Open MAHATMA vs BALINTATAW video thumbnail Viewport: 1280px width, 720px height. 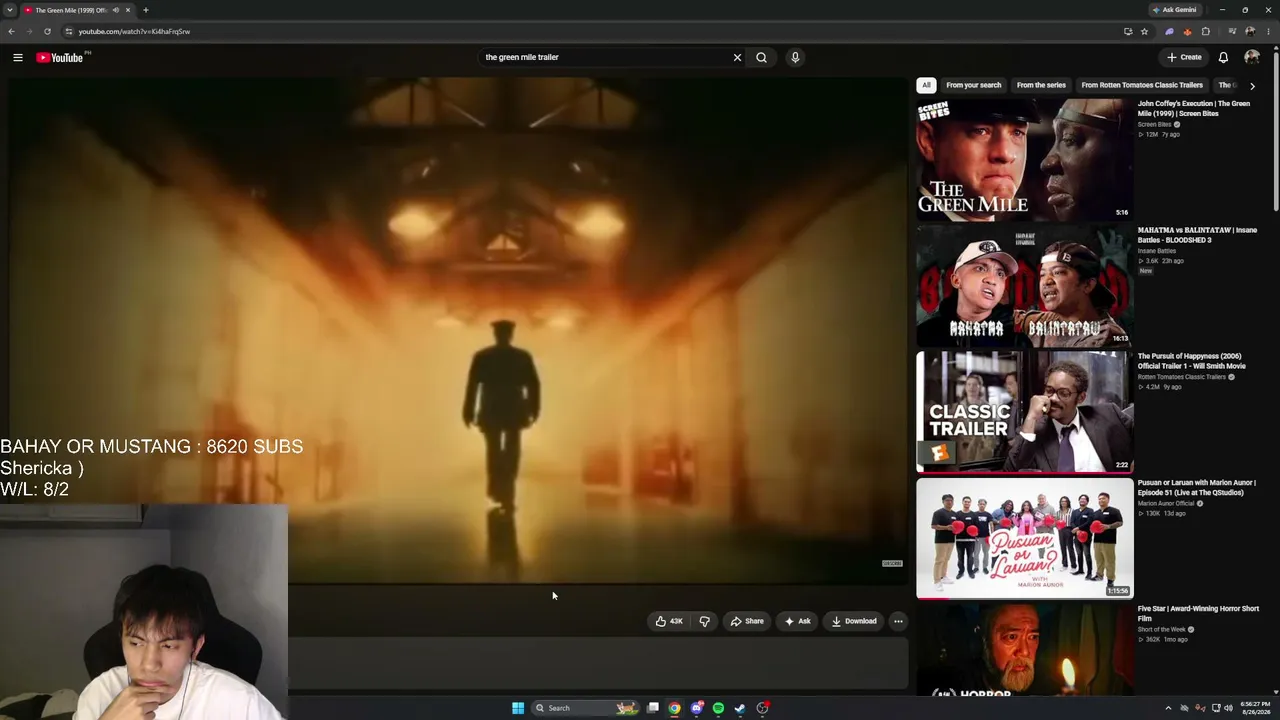(x=1025, y=285)
